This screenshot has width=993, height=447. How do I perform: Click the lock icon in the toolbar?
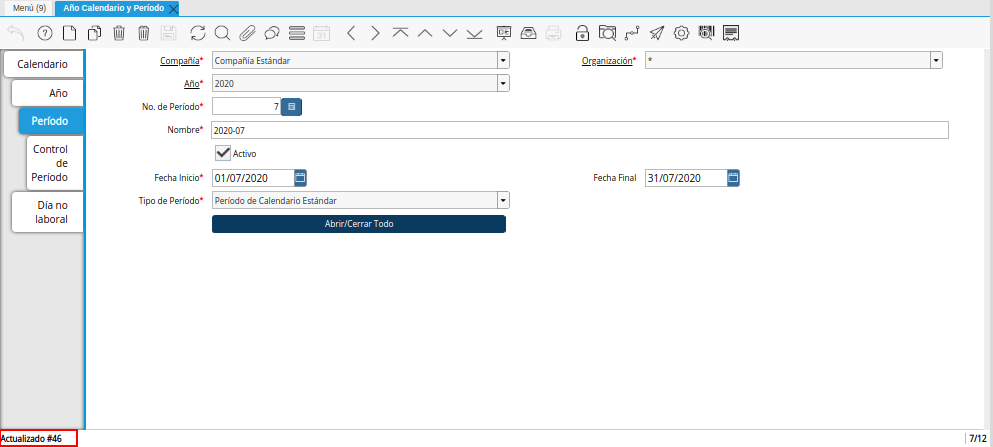(582, 33)
